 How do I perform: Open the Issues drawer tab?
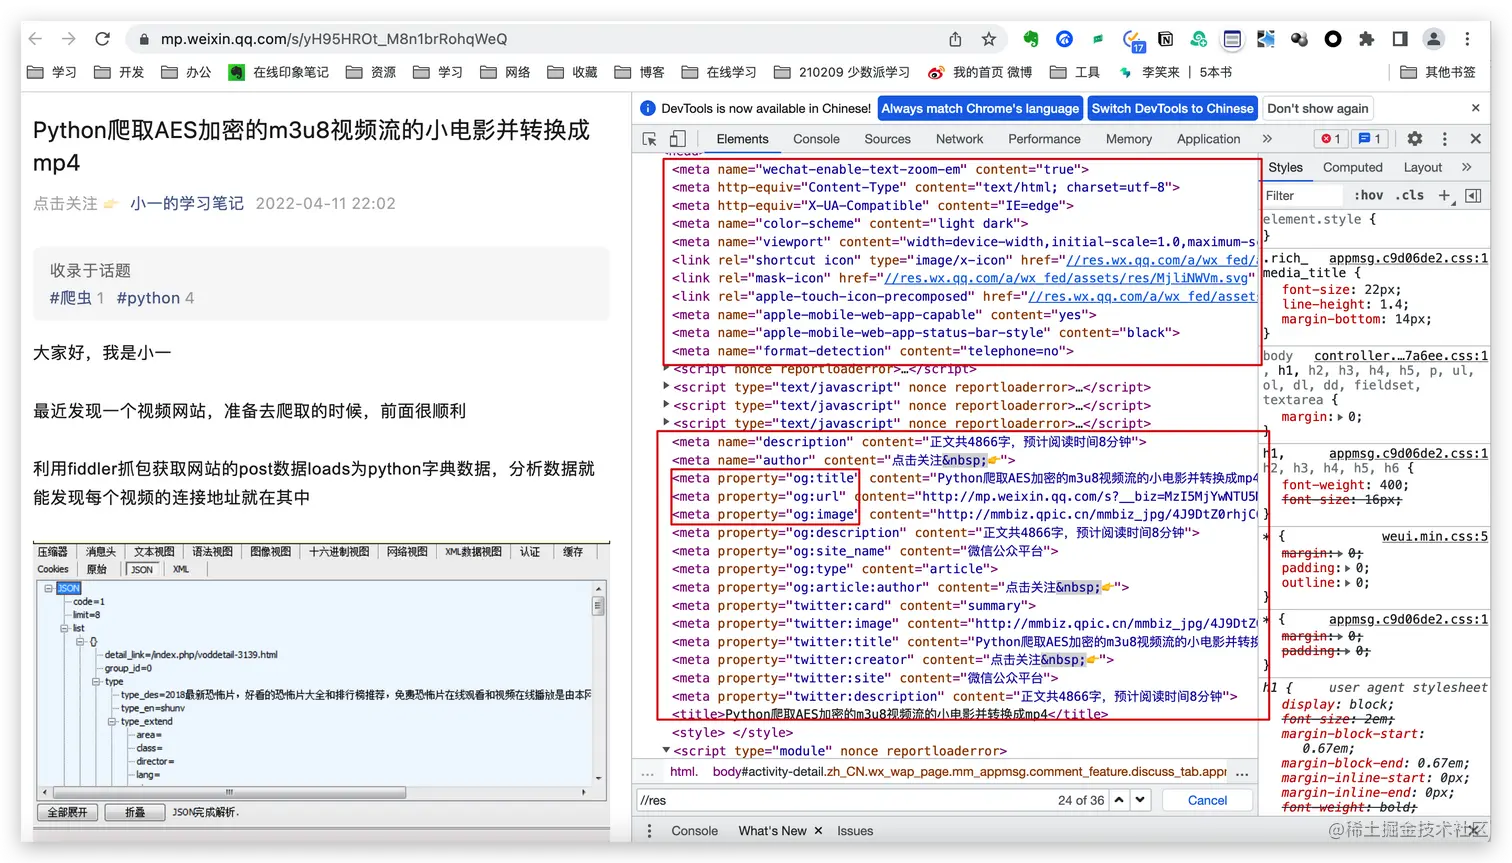(855, 831)
